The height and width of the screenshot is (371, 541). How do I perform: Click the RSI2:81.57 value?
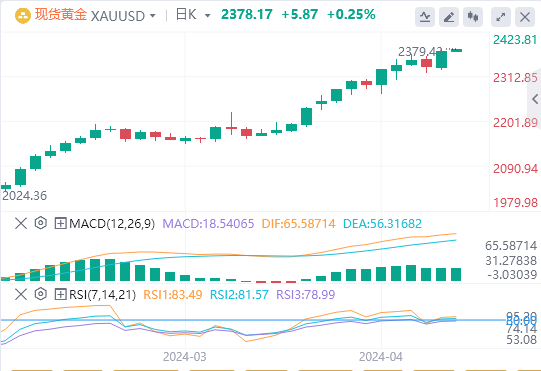click(x=239, y=295)
